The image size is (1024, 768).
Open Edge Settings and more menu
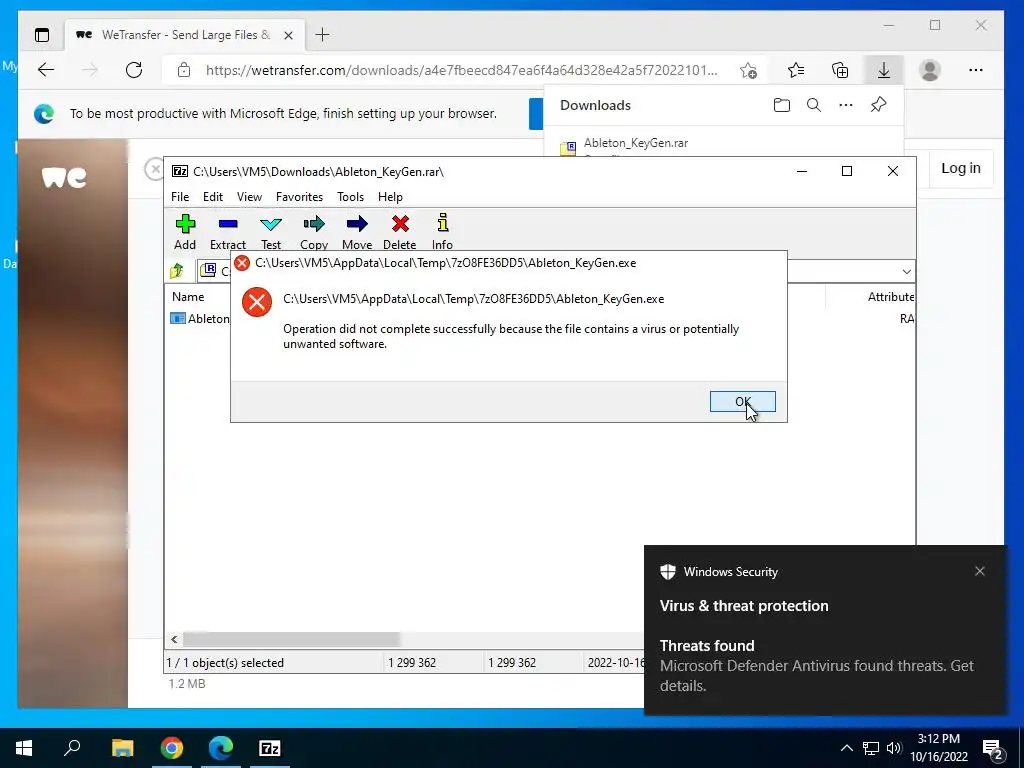tap(976, 70)
